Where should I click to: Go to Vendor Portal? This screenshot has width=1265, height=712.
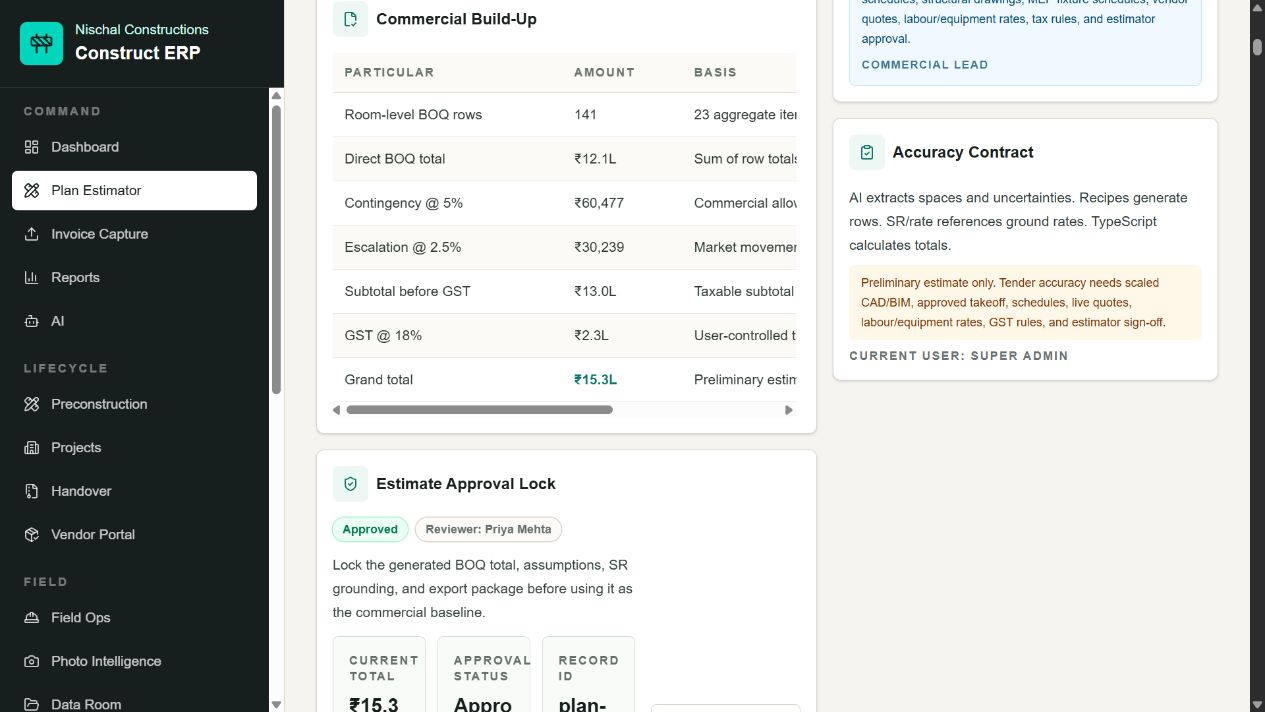pos(134,534)
